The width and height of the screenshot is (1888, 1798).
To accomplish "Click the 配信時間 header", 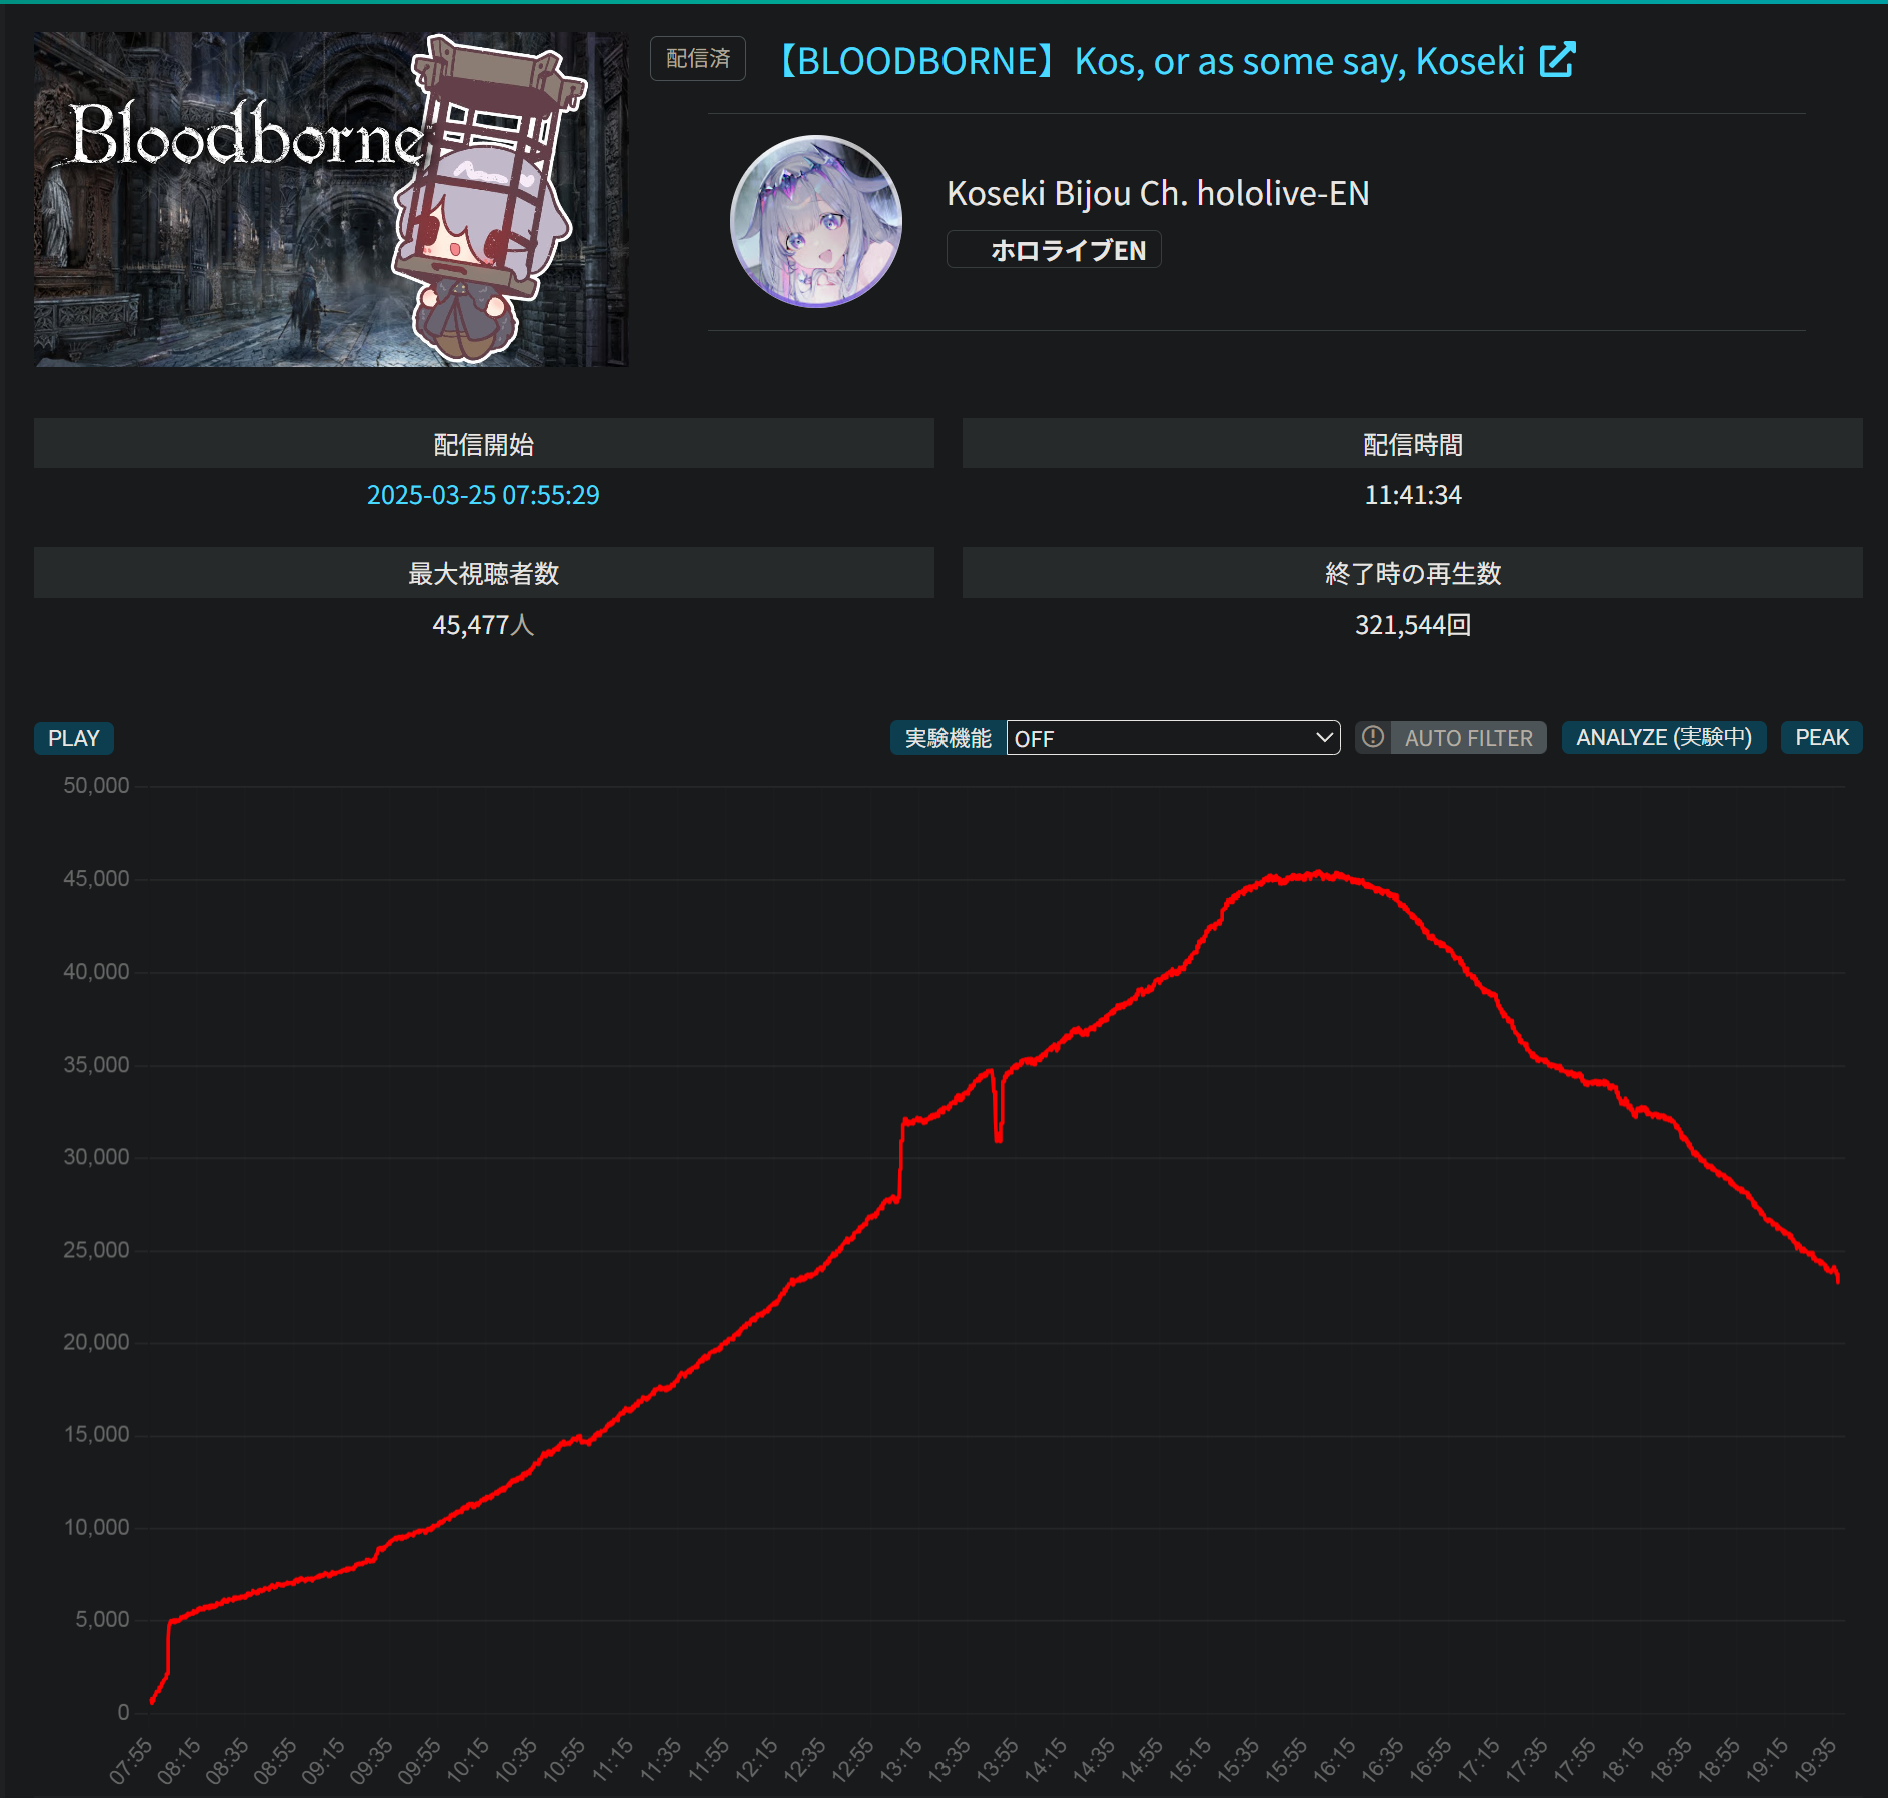I will [1413, 444].
